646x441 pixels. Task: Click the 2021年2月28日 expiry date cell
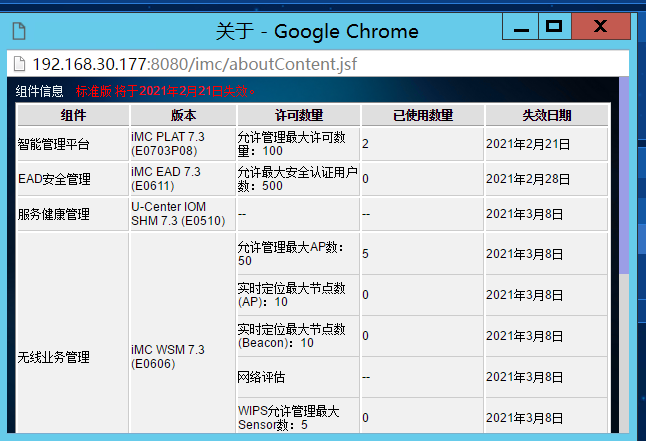(547, 179)
